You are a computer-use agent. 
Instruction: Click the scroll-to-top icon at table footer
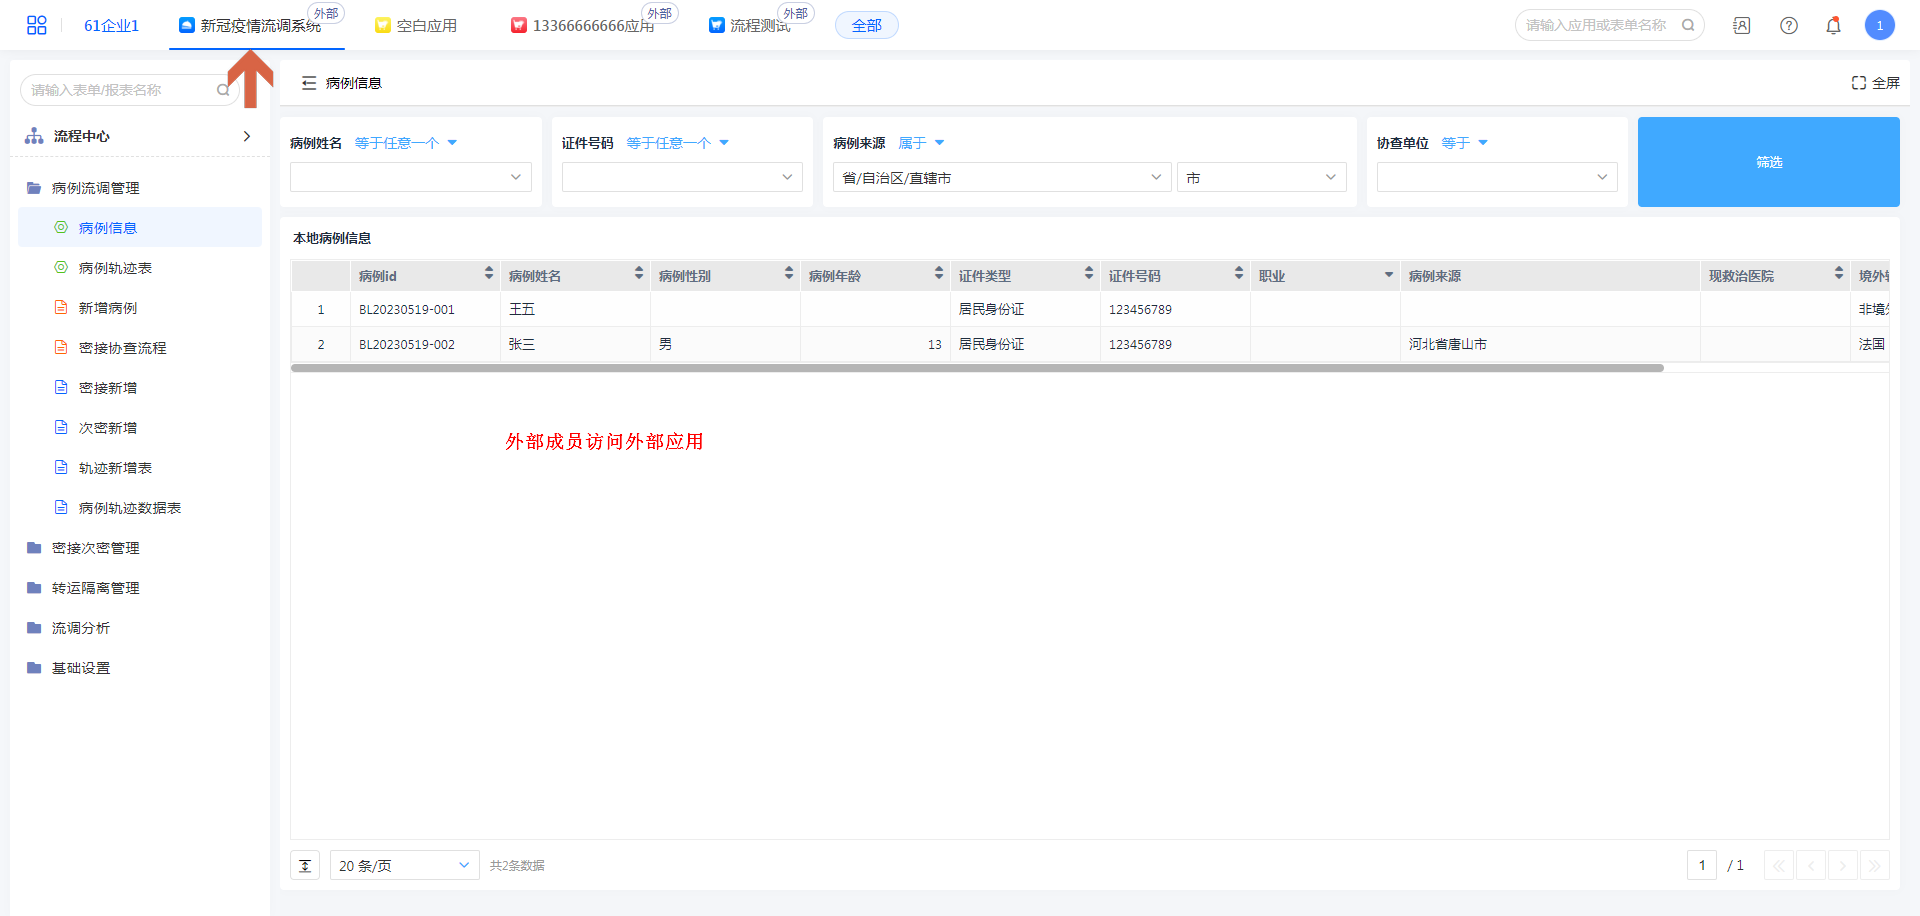click(x=305, y=866)
